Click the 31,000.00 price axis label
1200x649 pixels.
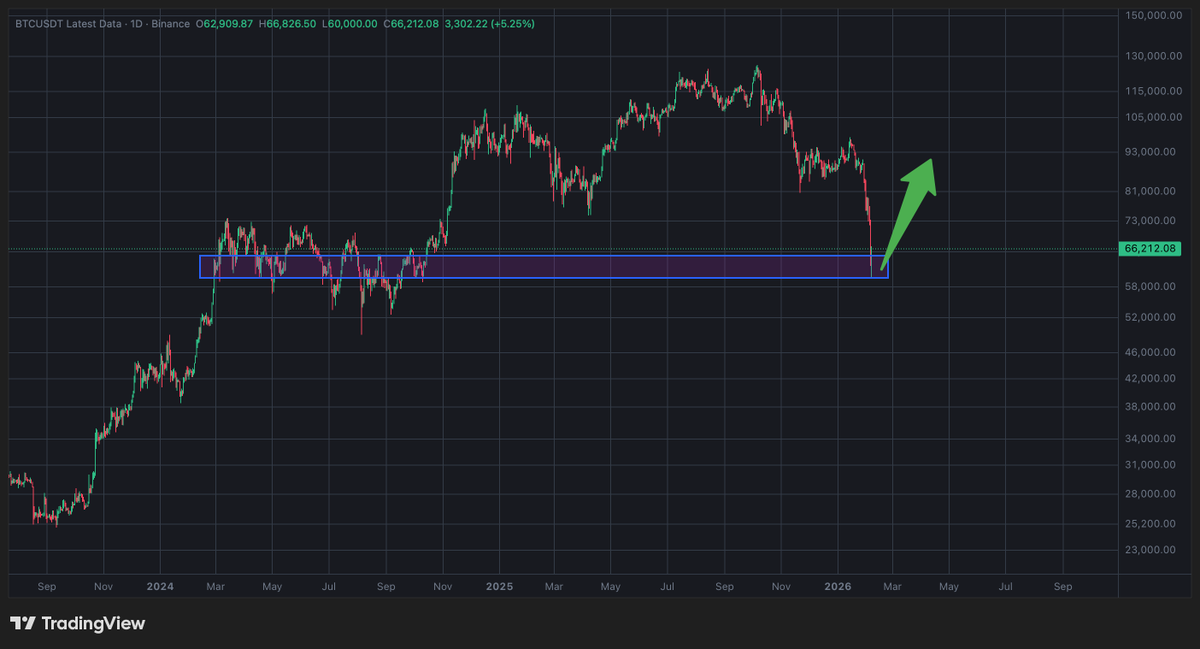click(1150, 465)
